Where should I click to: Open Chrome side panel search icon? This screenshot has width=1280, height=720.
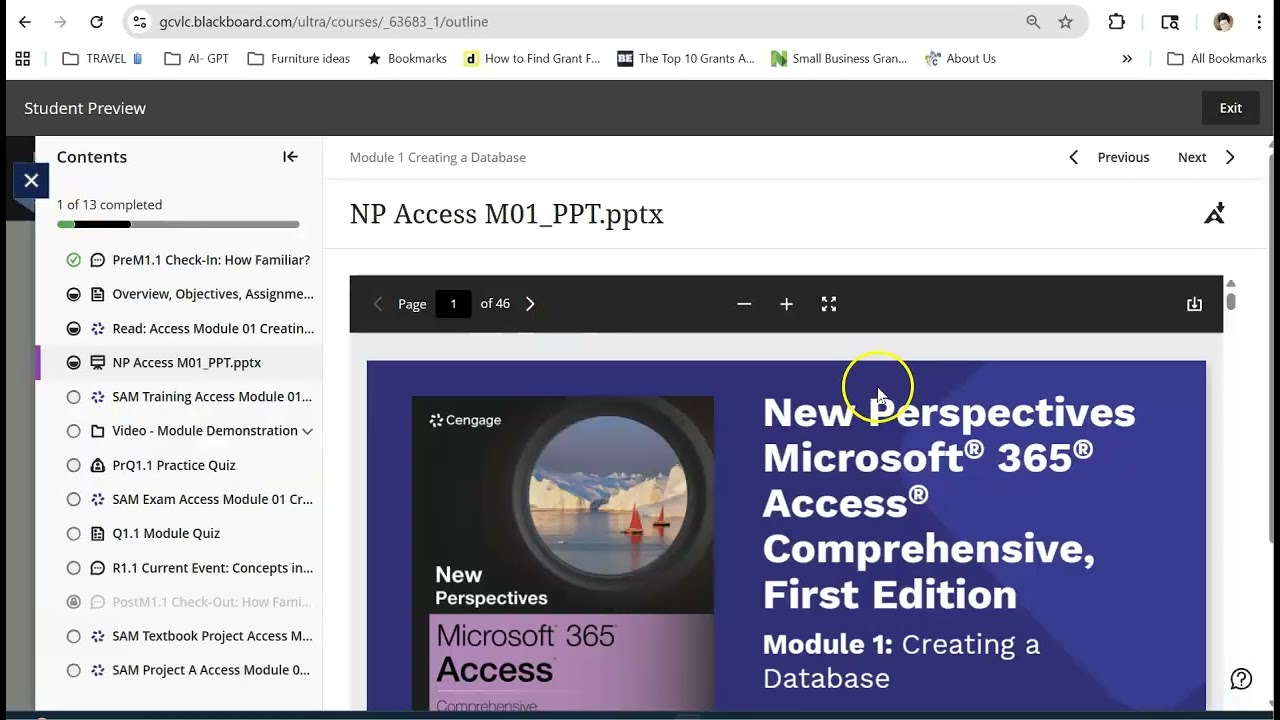tap(1170, 22)
